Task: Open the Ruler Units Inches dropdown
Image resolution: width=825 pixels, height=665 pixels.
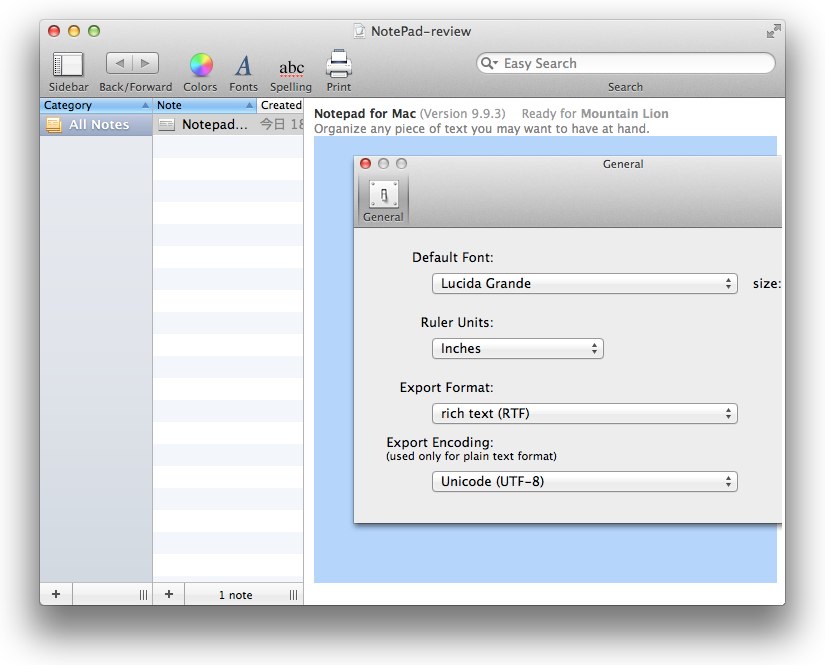Action: click(518, 349)
